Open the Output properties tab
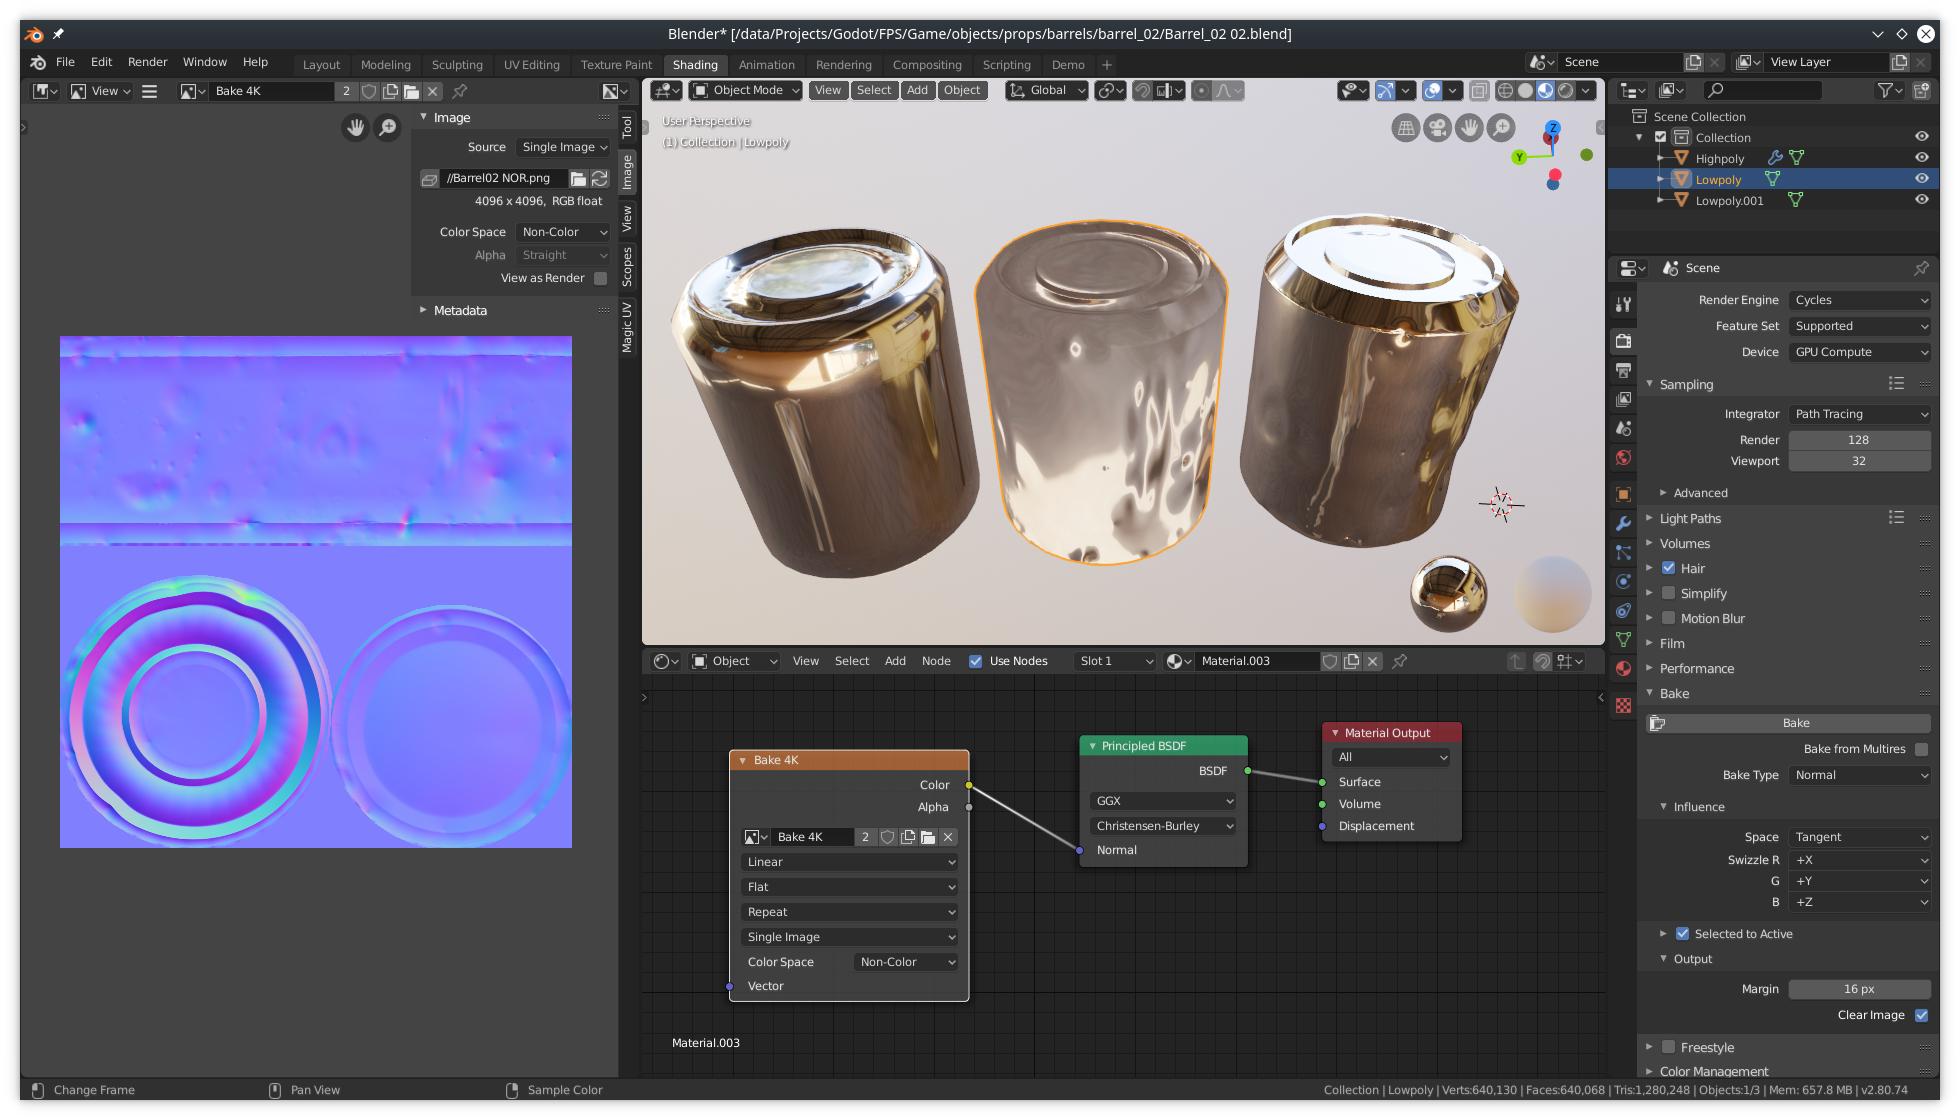The height and width of the screenshot is (1120, 1960). (1623, 370)
